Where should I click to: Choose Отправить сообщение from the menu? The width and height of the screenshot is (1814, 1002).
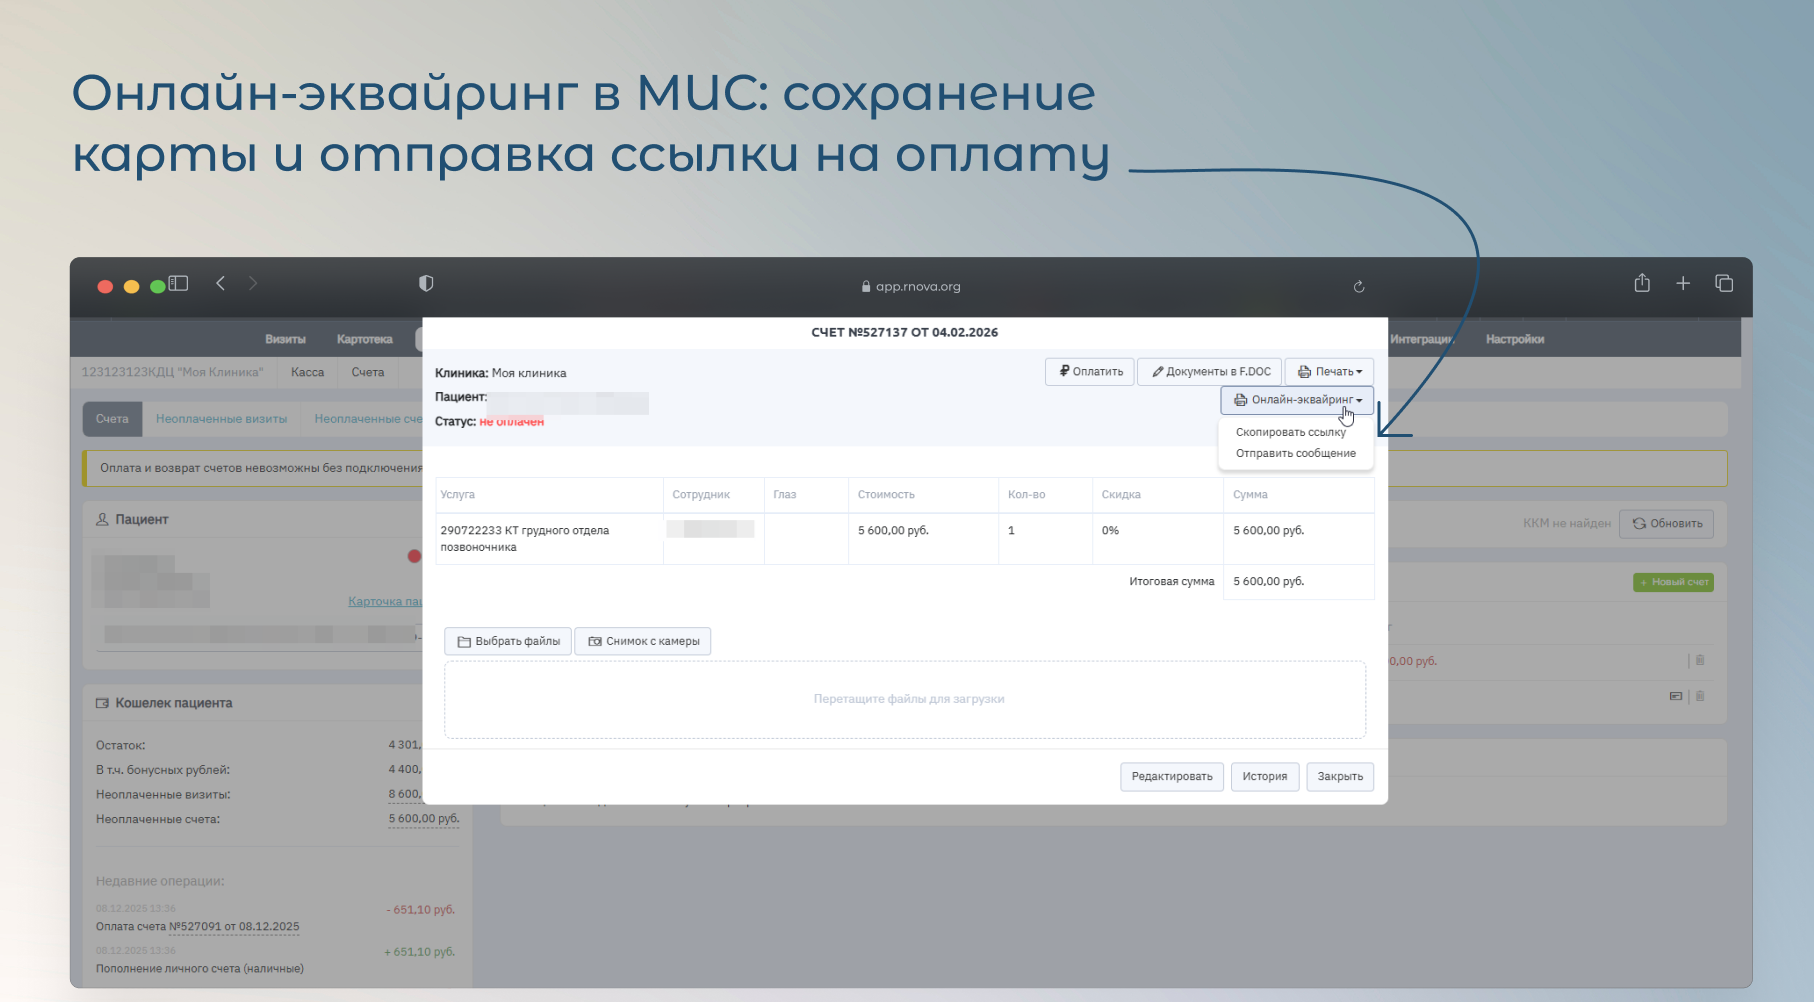[x=1295, y=453]
